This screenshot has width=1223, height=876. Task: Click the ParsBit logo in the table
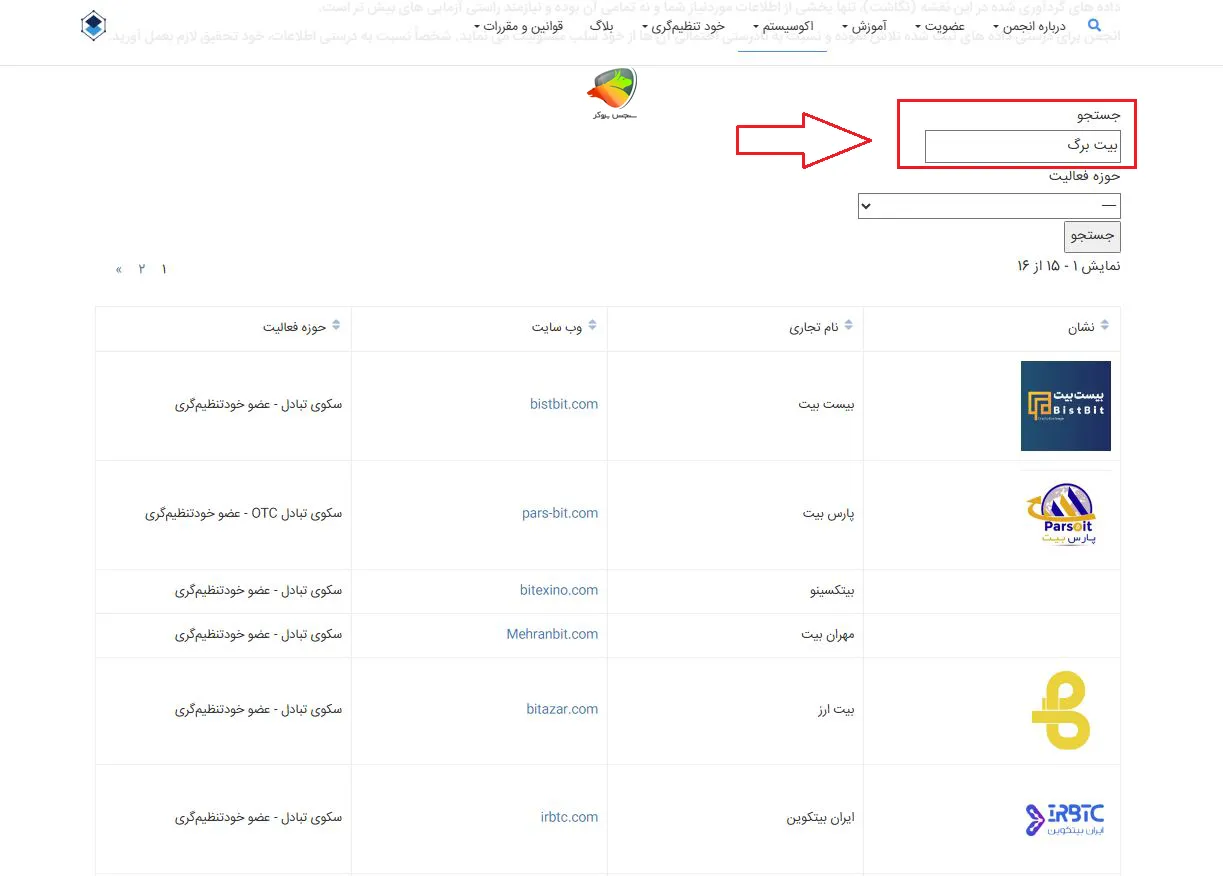tap(1063, 513)
